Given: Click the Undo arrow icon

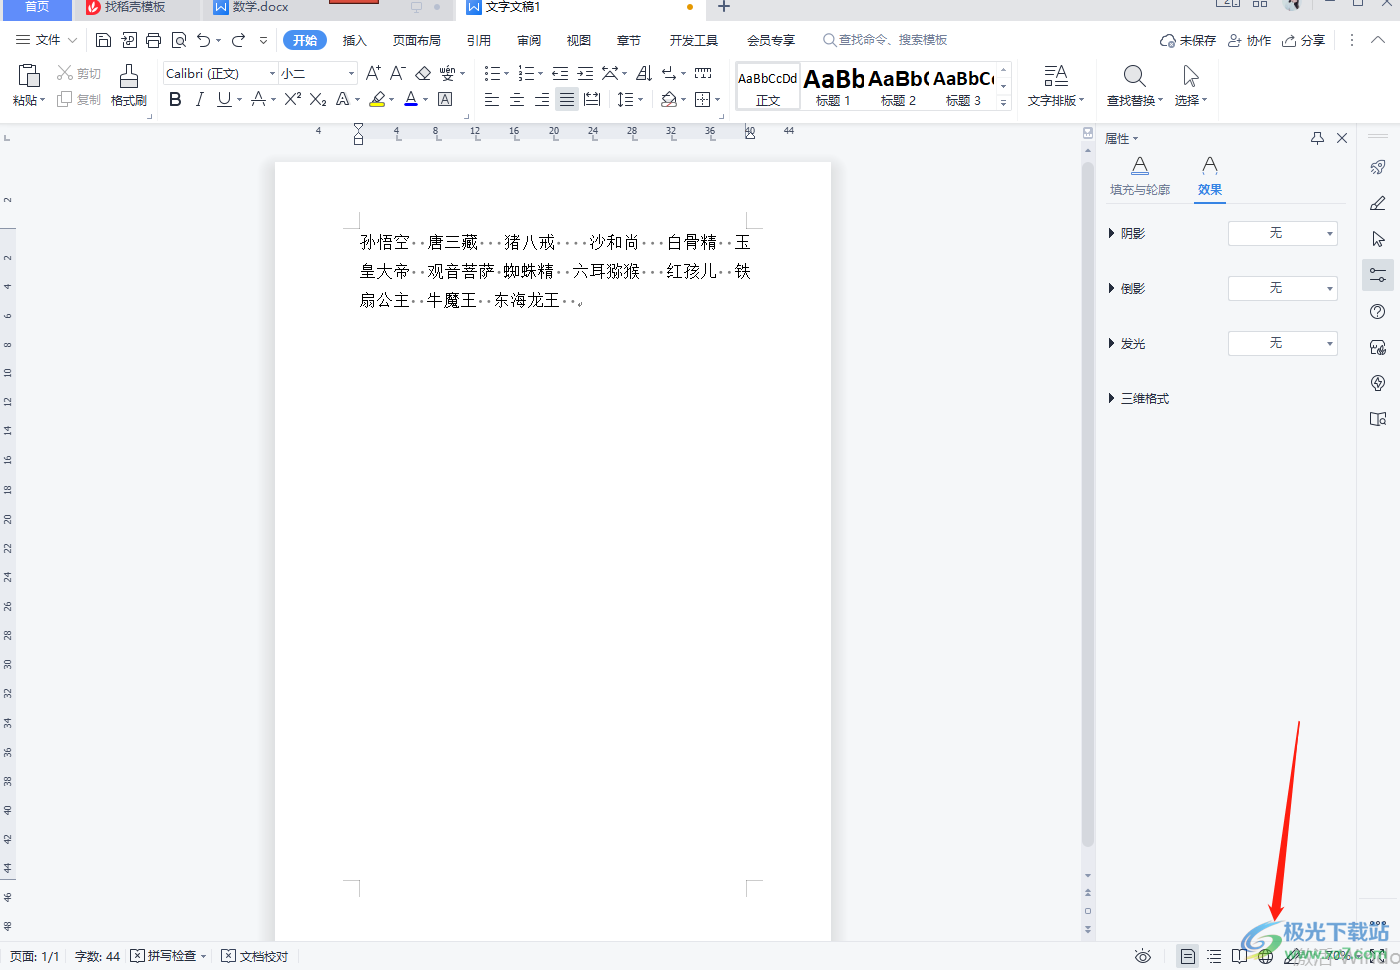Looking at the screenshot, I should click(x=204, y=40).
